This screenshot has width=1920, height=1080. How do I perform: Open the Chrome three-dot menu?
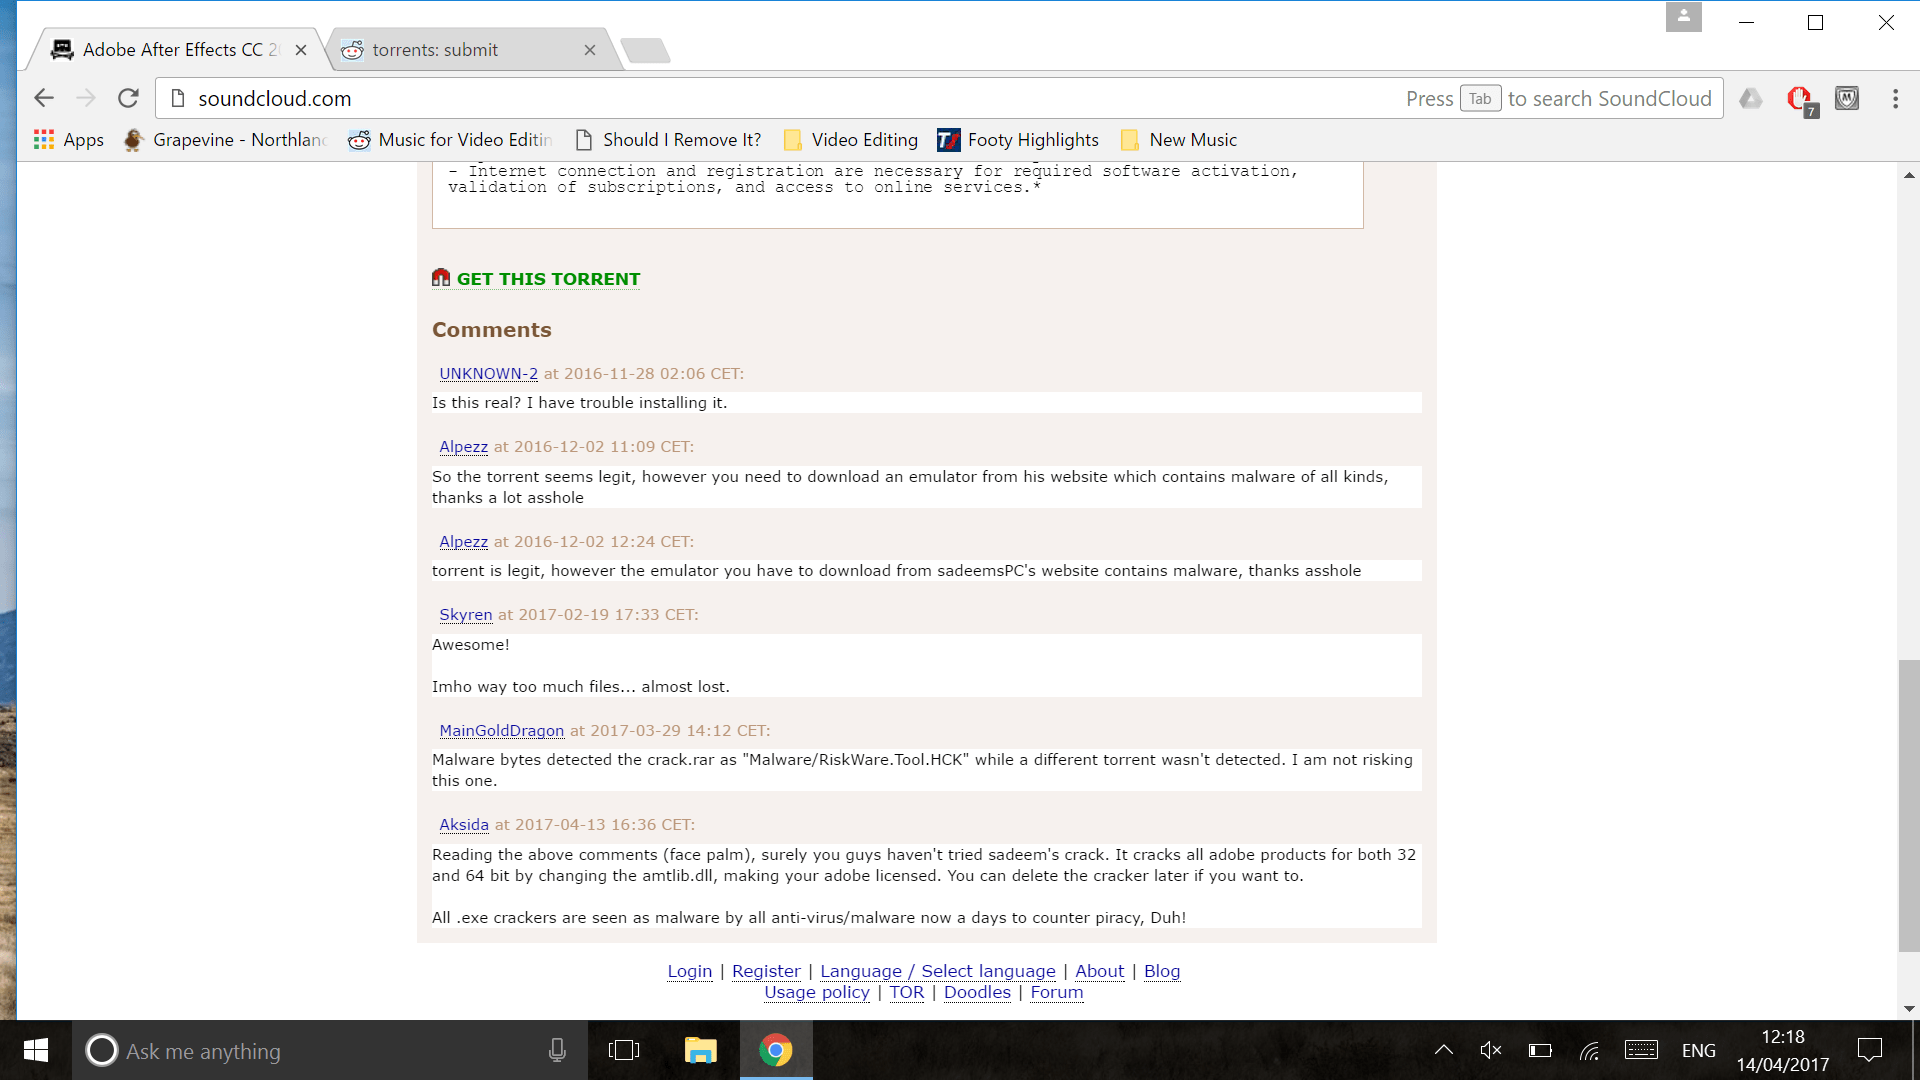[1895, 98]
